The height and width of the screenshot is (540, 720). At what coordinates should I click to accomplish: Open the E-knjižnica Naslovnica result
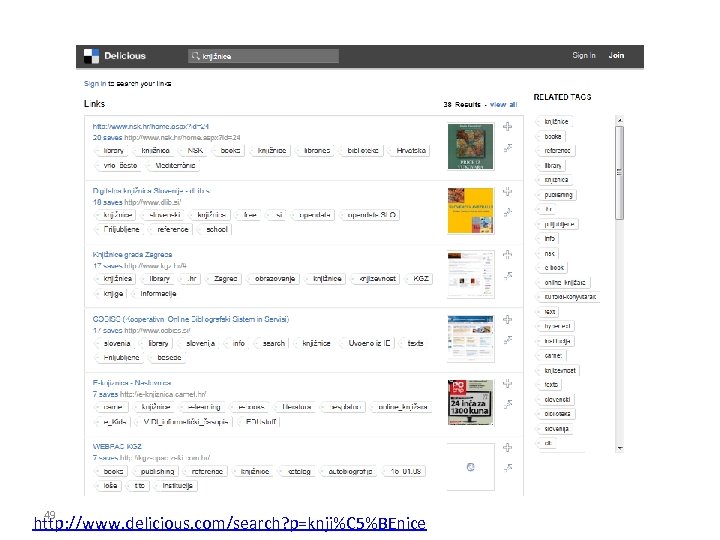pyautogui.click(x=132, y=382)
